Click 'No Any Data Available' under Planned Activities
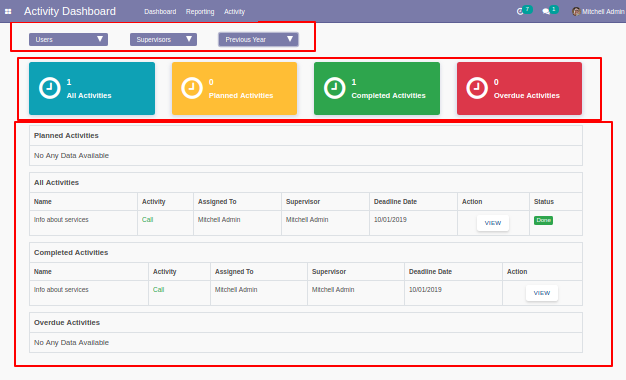626x380 pixels. pos(71,156)
